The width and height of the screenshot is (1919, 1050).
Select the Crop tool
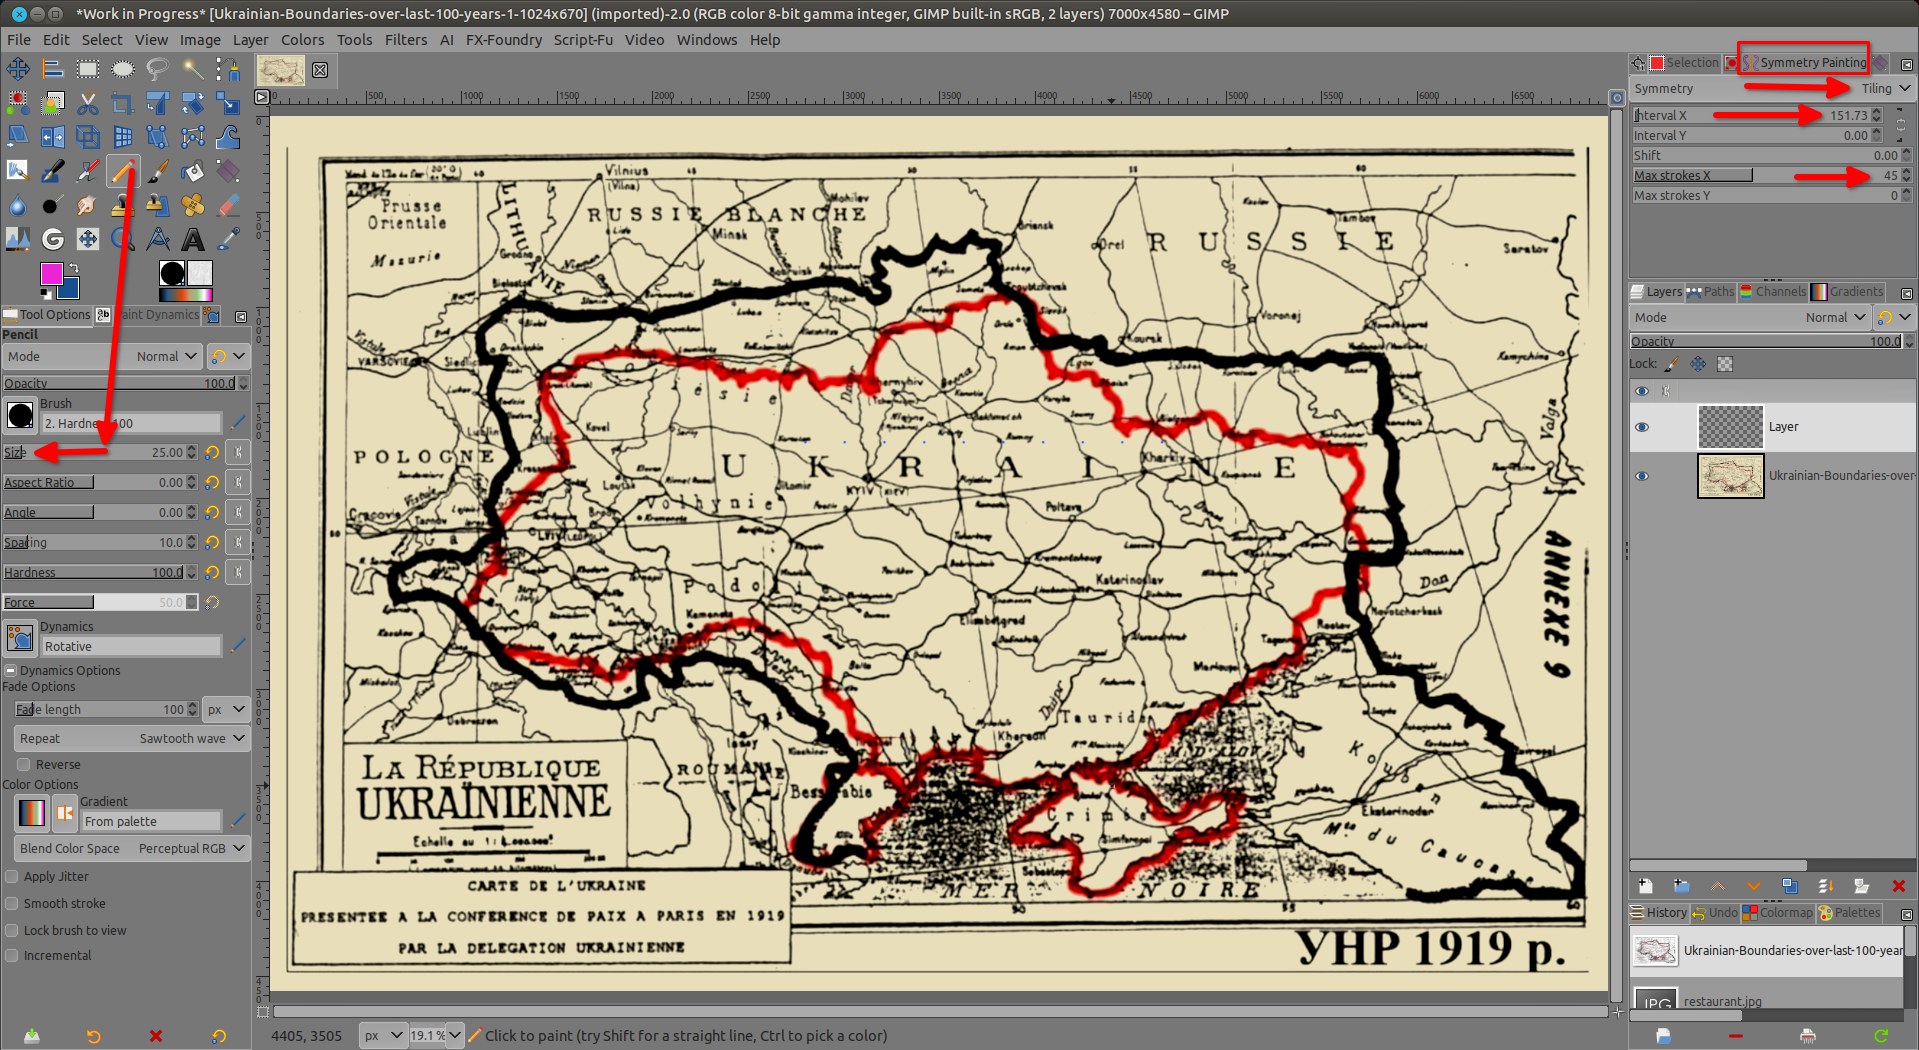tap(123, 103)
